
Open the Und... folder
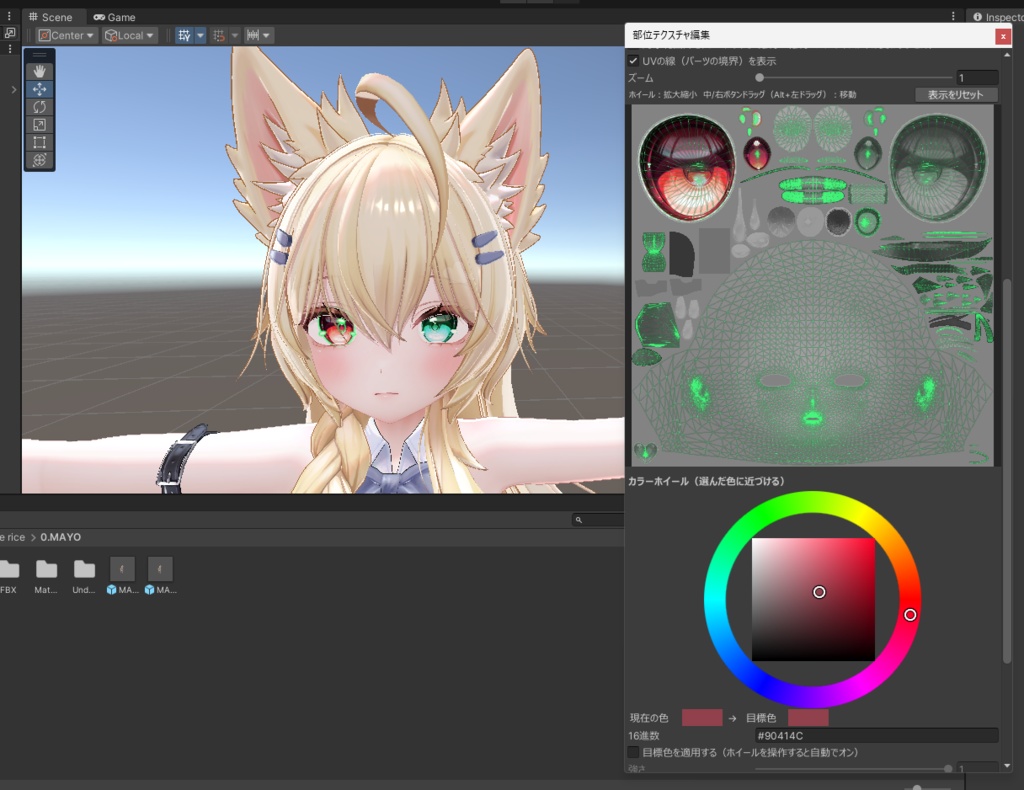(x=84, y=575)
